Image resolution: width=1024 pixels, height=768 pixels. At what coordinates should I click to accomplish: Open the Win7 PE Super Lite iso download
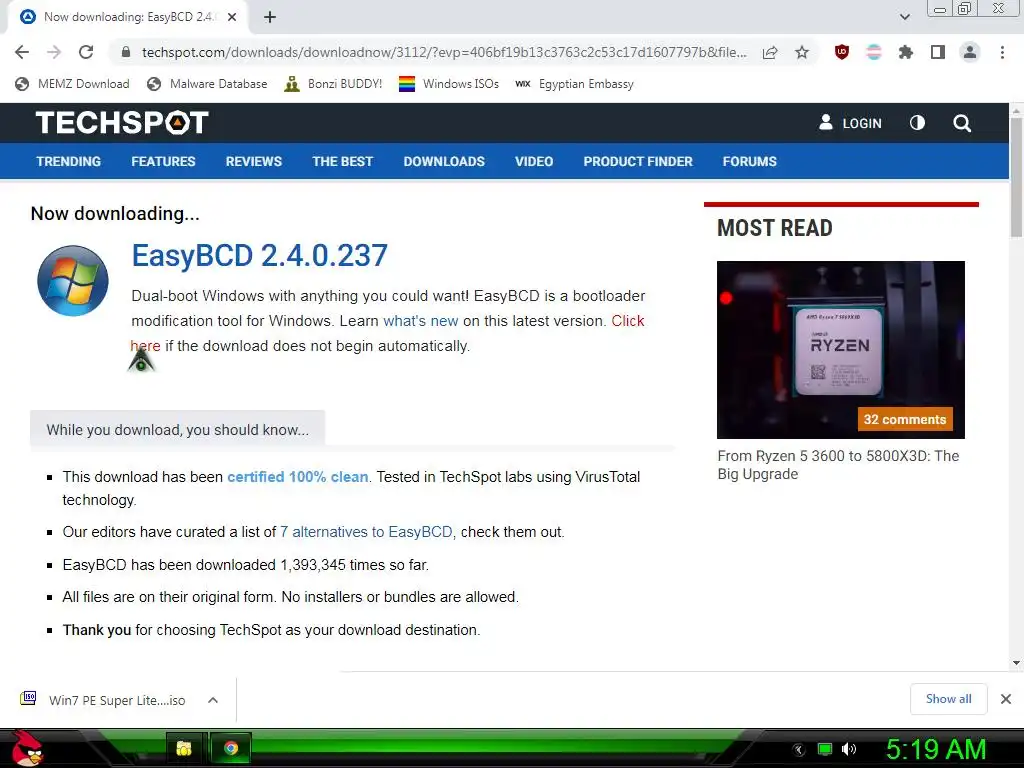[104, 700]
